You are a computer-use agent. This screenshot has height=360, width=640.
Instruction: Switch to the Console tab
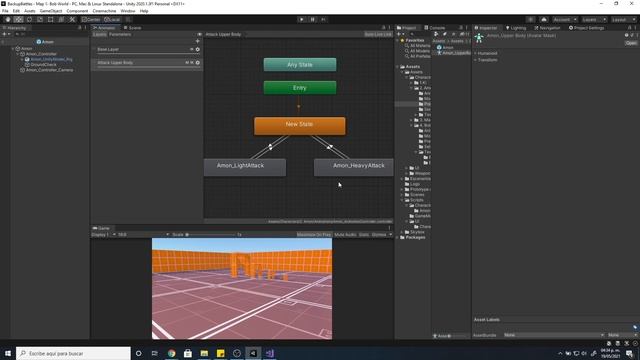(x=434, y=28)
